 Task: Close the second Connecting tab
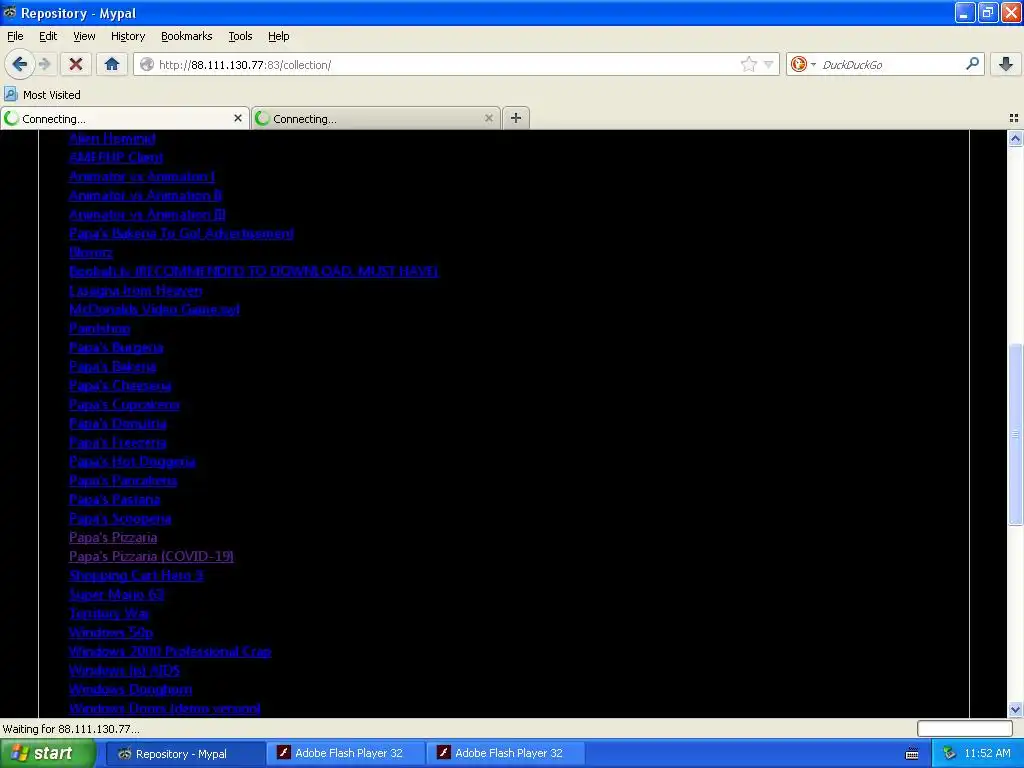(x=488, y=118)
